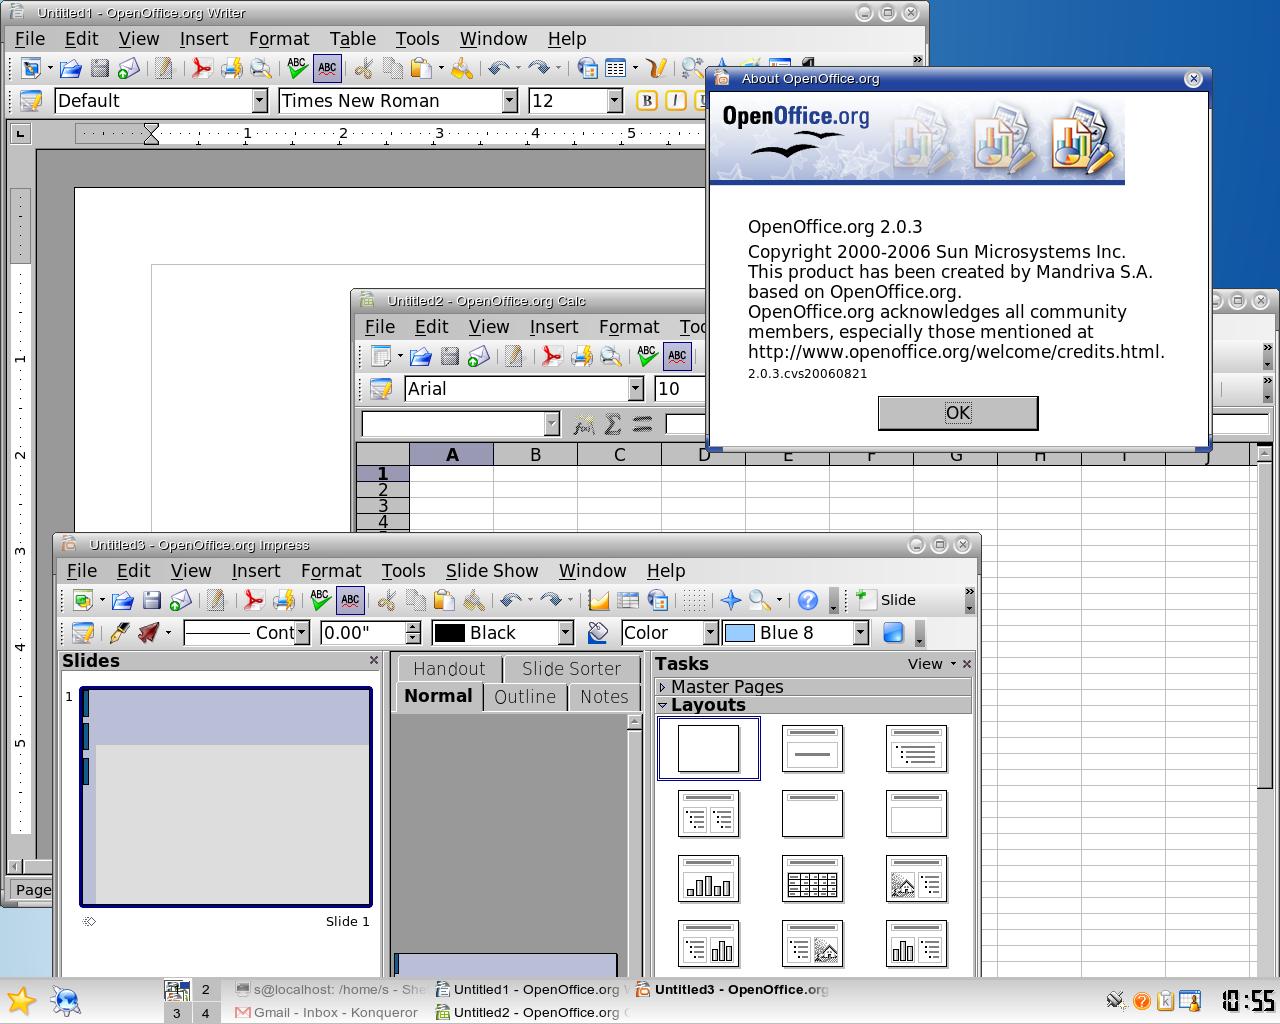Open paragraph style dropdown showing Default
Screen dimensions: 1280x1024
(x=260, y=100)
